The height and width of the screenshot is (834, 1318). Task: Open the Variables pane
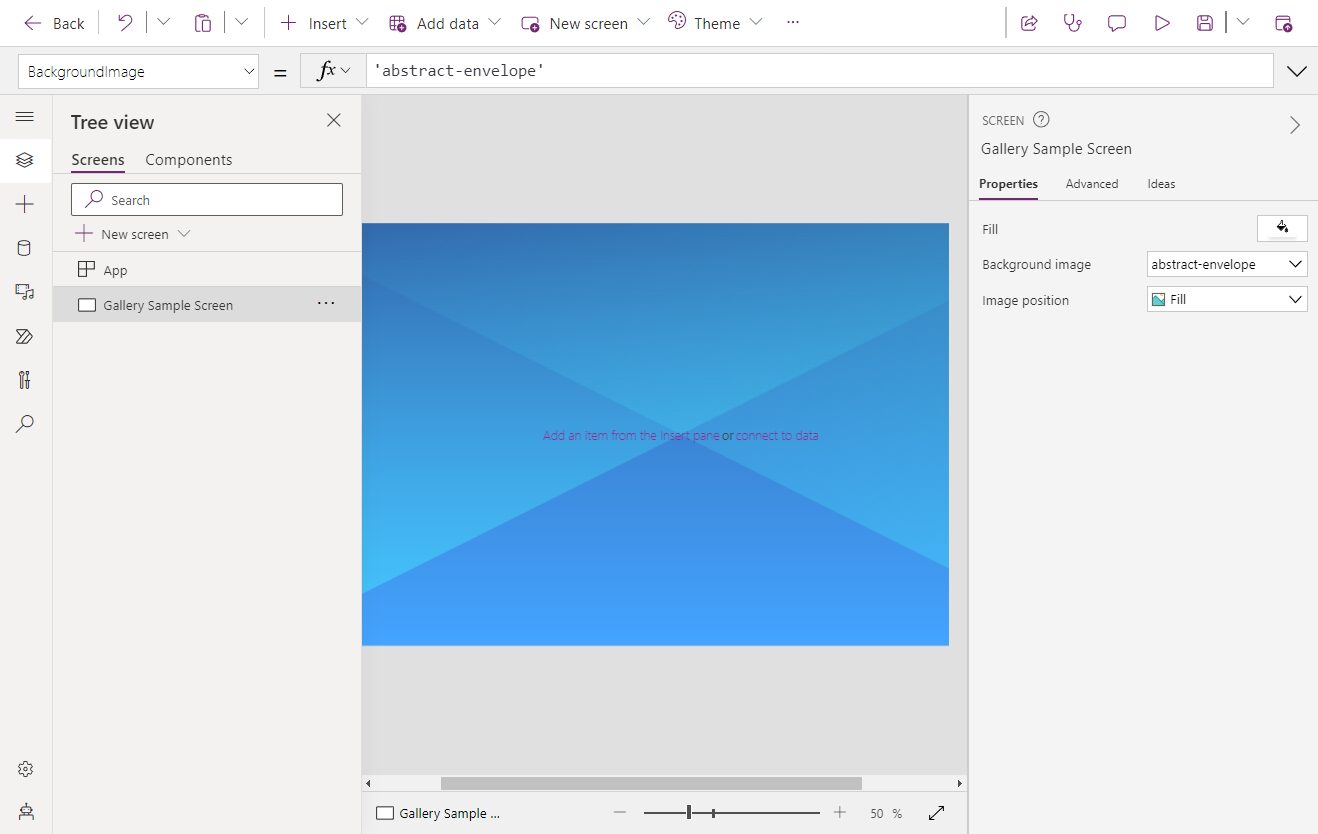25,380
